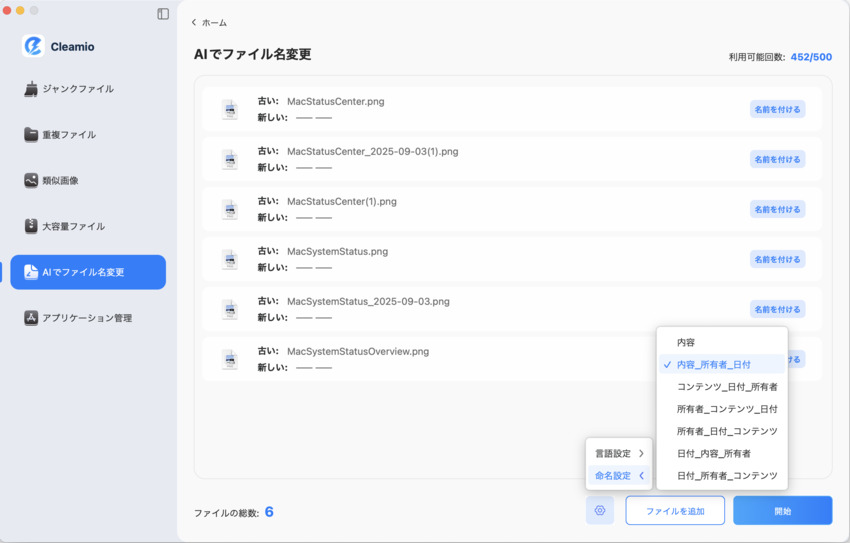Click the ジャンクファイル broom icon

tap(31, 89)
